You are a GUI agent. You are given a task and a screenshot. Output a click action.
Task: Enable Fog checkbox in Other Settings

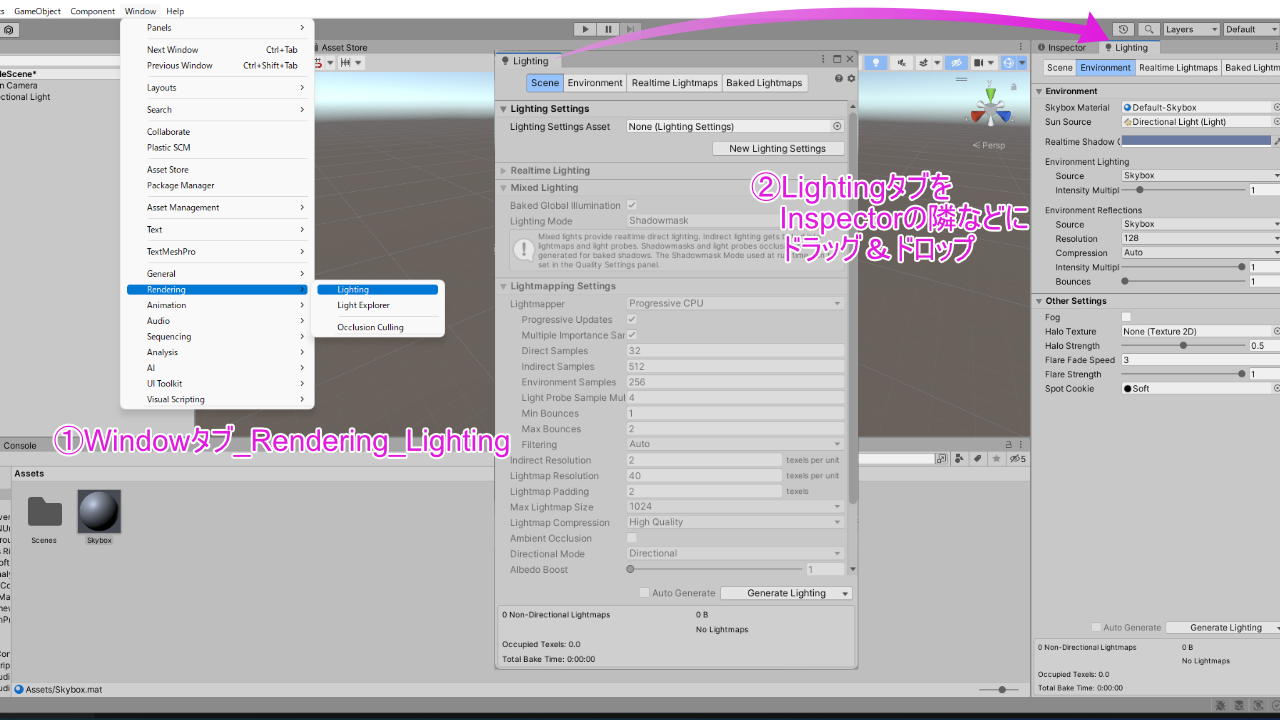1127,317
